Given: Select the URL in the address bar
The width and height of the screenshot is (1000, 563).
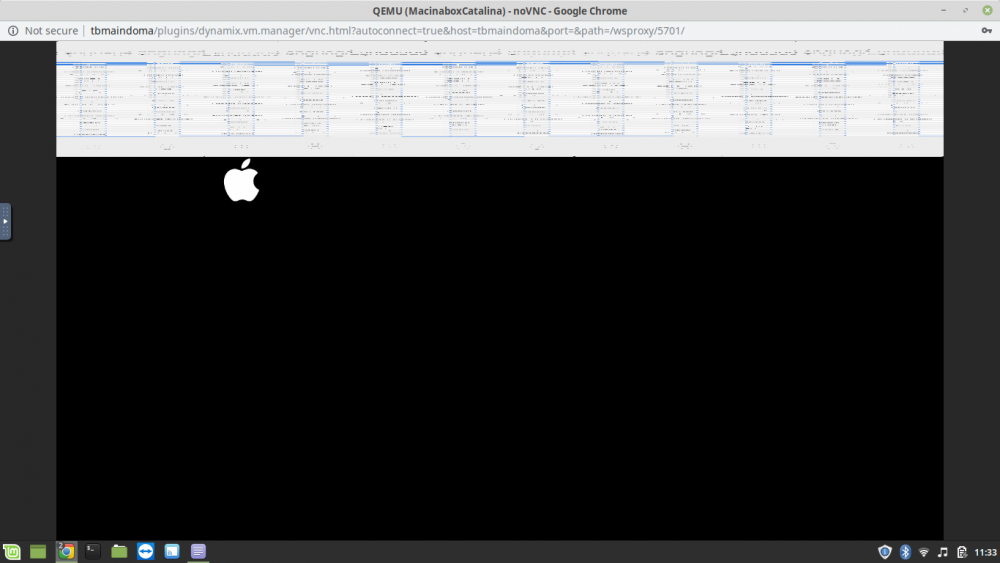Looking at the screenshot, I should click(x=387, y=31).
